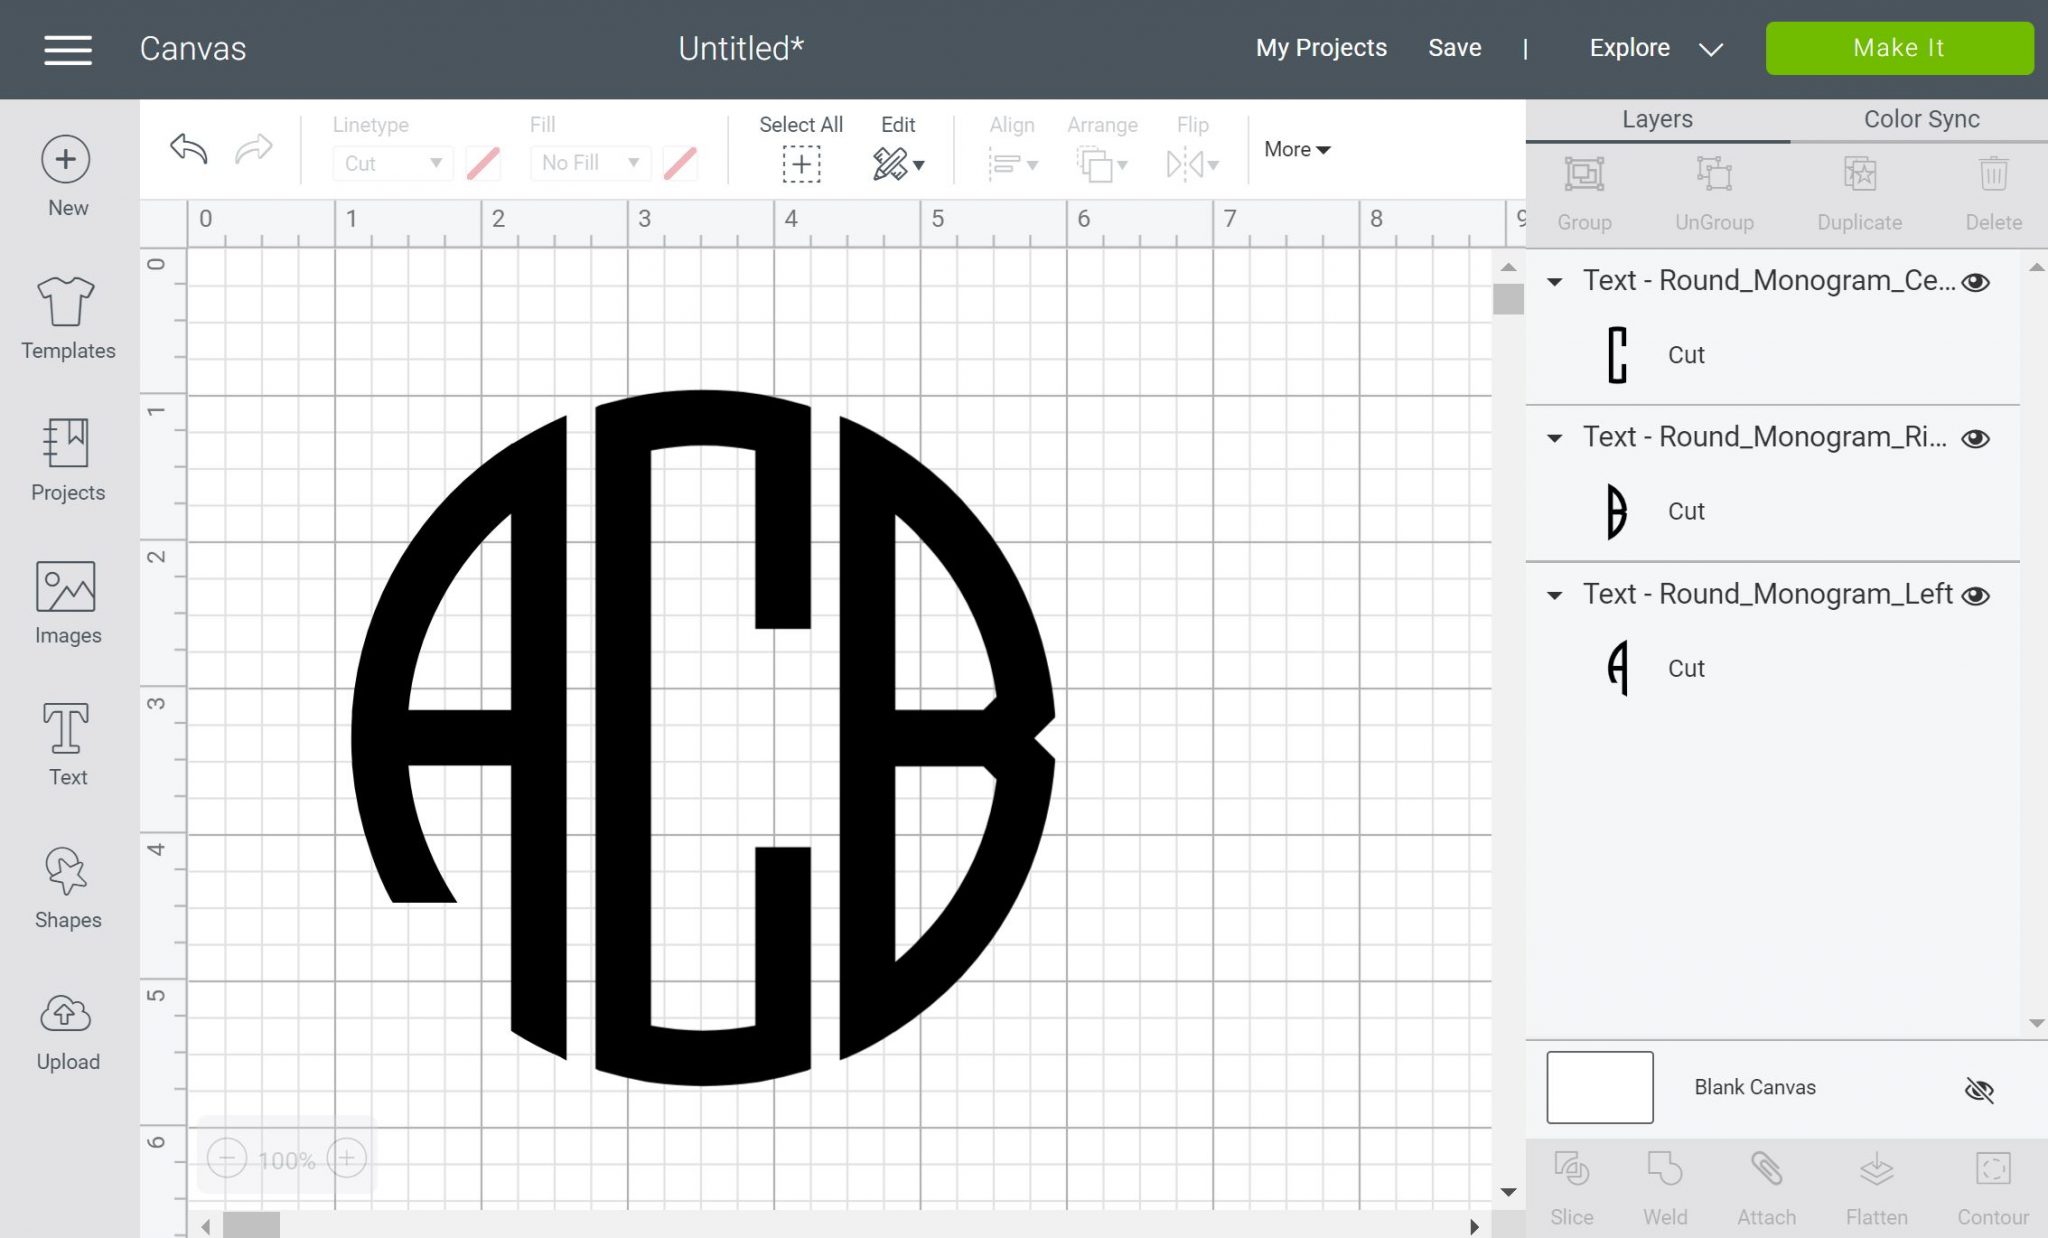Expand the Text Round_Monogram_Ce group
The width and height of the screenshot is (2048, 1238).
pyautogui.click(x=1556, y=278)
